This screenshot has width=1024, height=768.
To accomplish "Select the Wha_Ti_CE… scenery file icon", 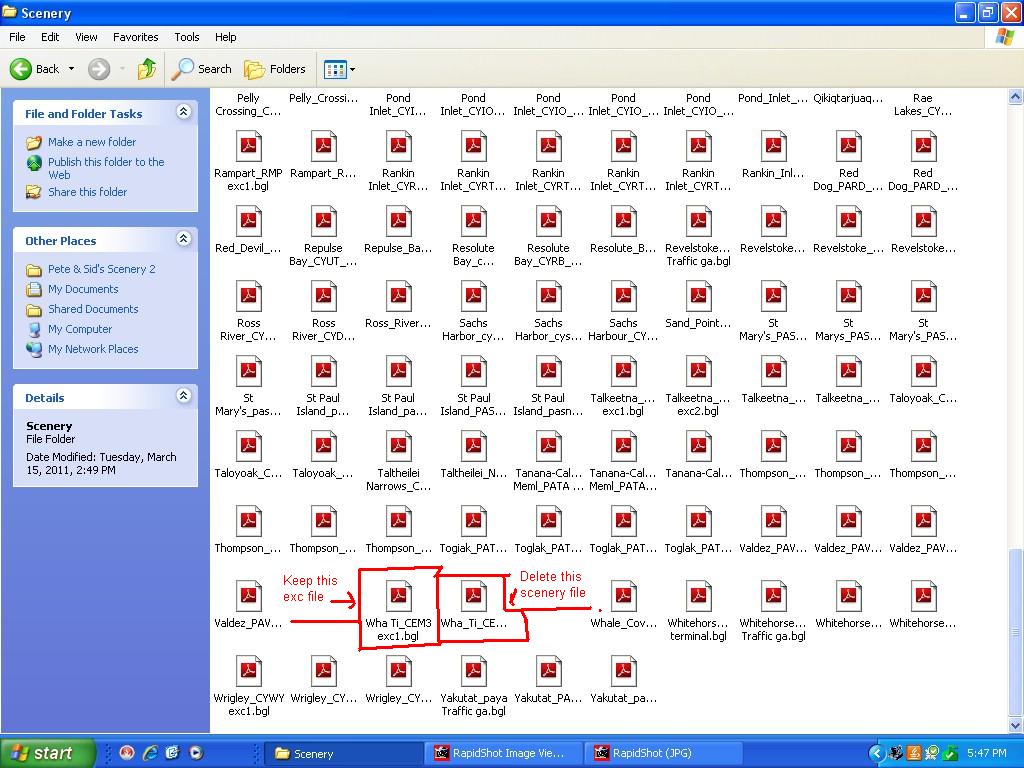I will pos(473,596).
